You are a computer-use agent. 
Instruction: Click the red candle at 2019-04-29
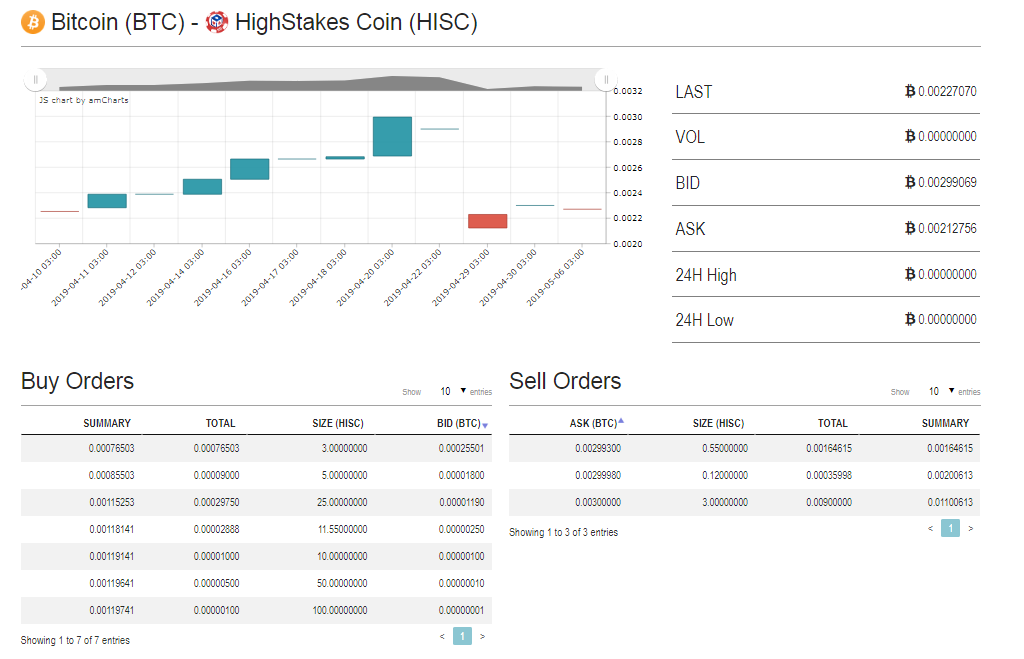[487, 221]
